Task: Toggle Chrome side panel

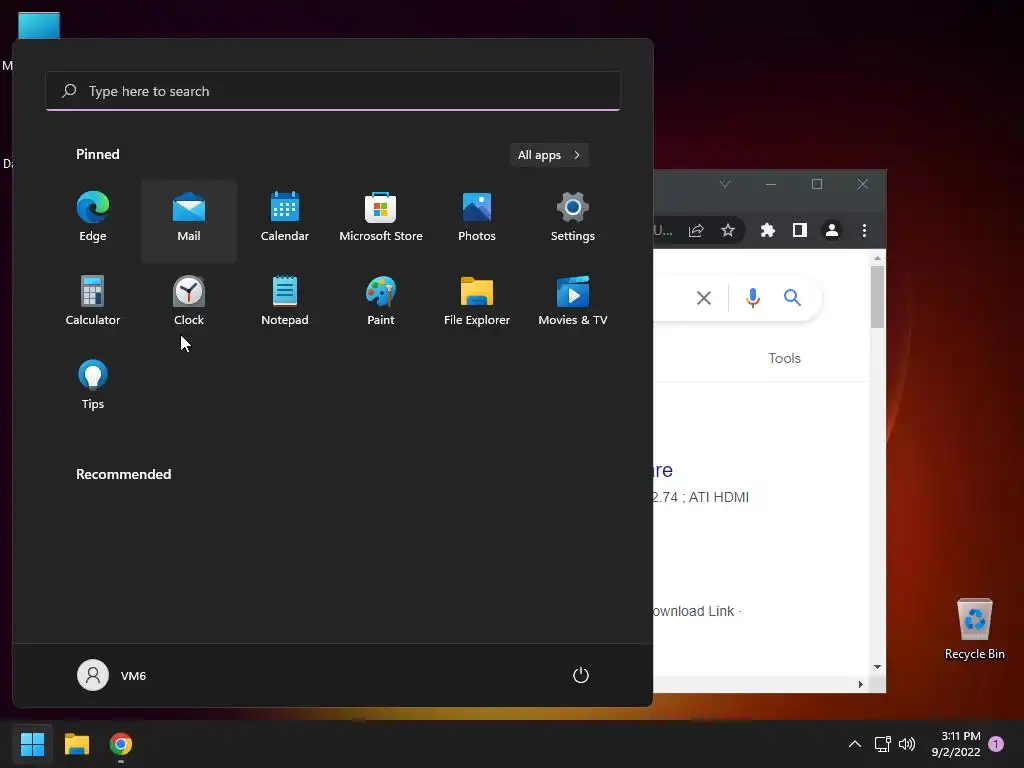Action: (799, 230)
